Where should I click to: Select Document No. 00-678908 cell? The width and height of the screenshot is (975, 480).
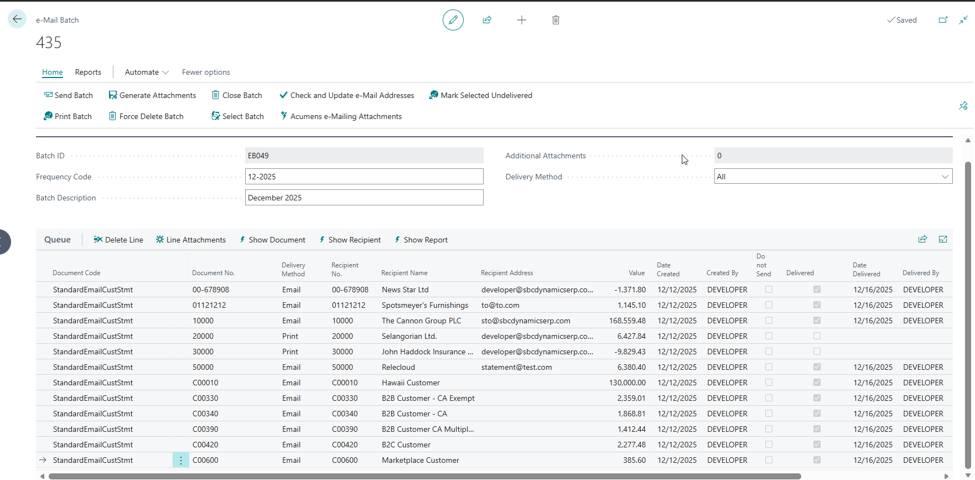[211, 290]
